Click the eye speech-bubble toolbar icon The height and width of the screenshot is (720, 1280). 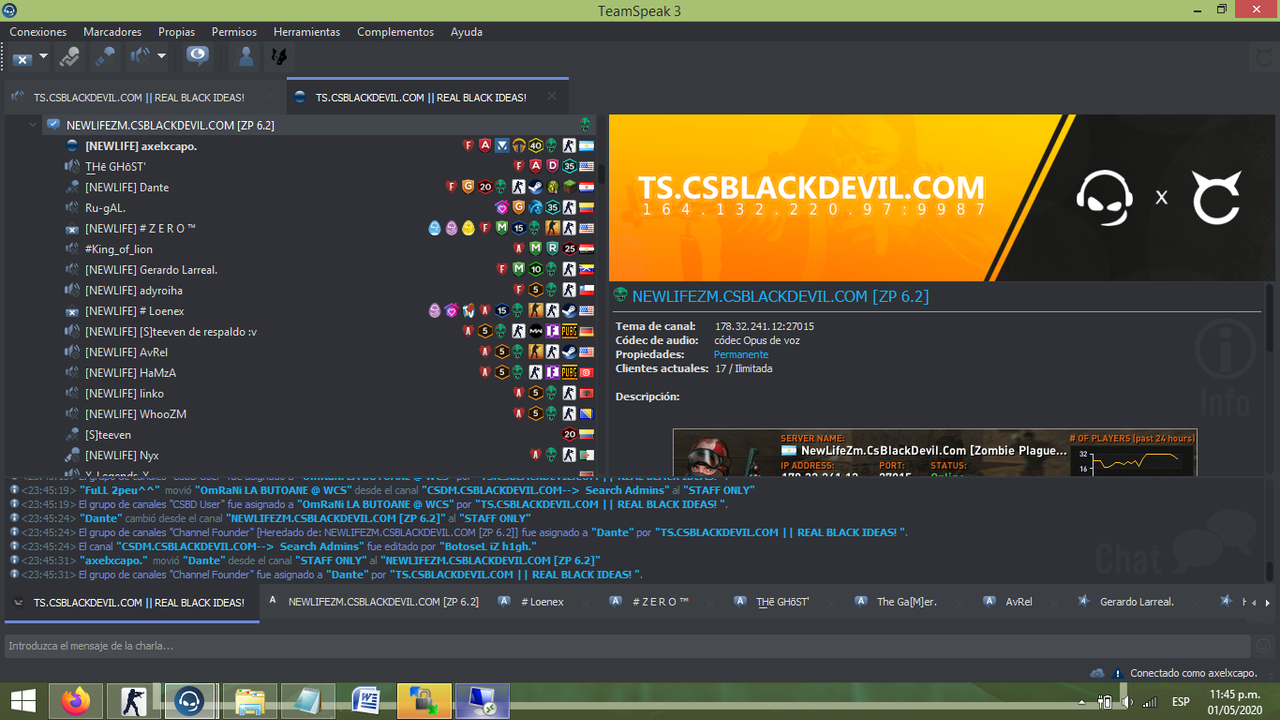(x=198, y=57)
